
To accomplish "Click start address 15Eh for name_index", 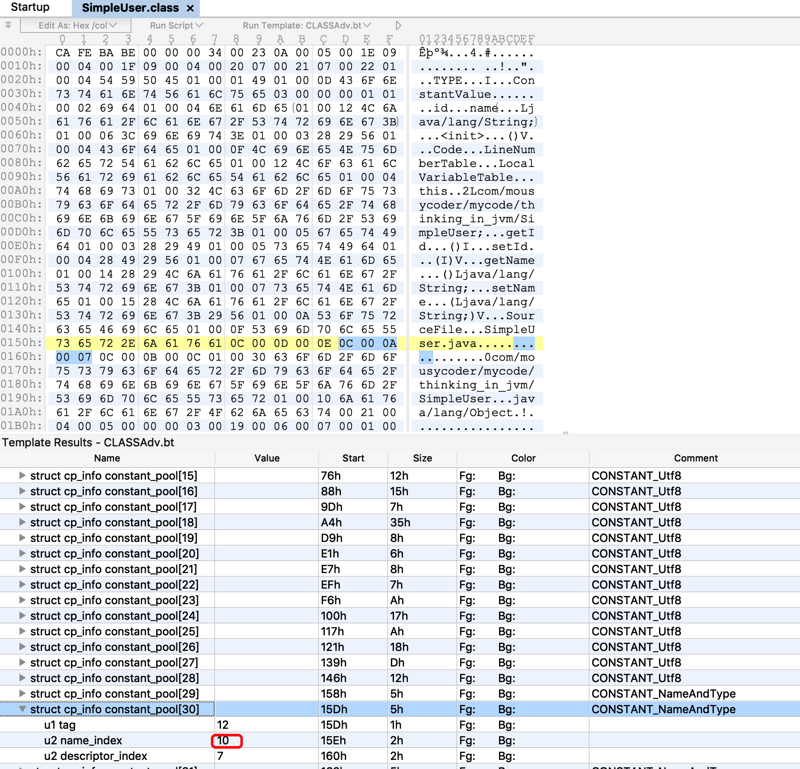I will pos(334,740).
